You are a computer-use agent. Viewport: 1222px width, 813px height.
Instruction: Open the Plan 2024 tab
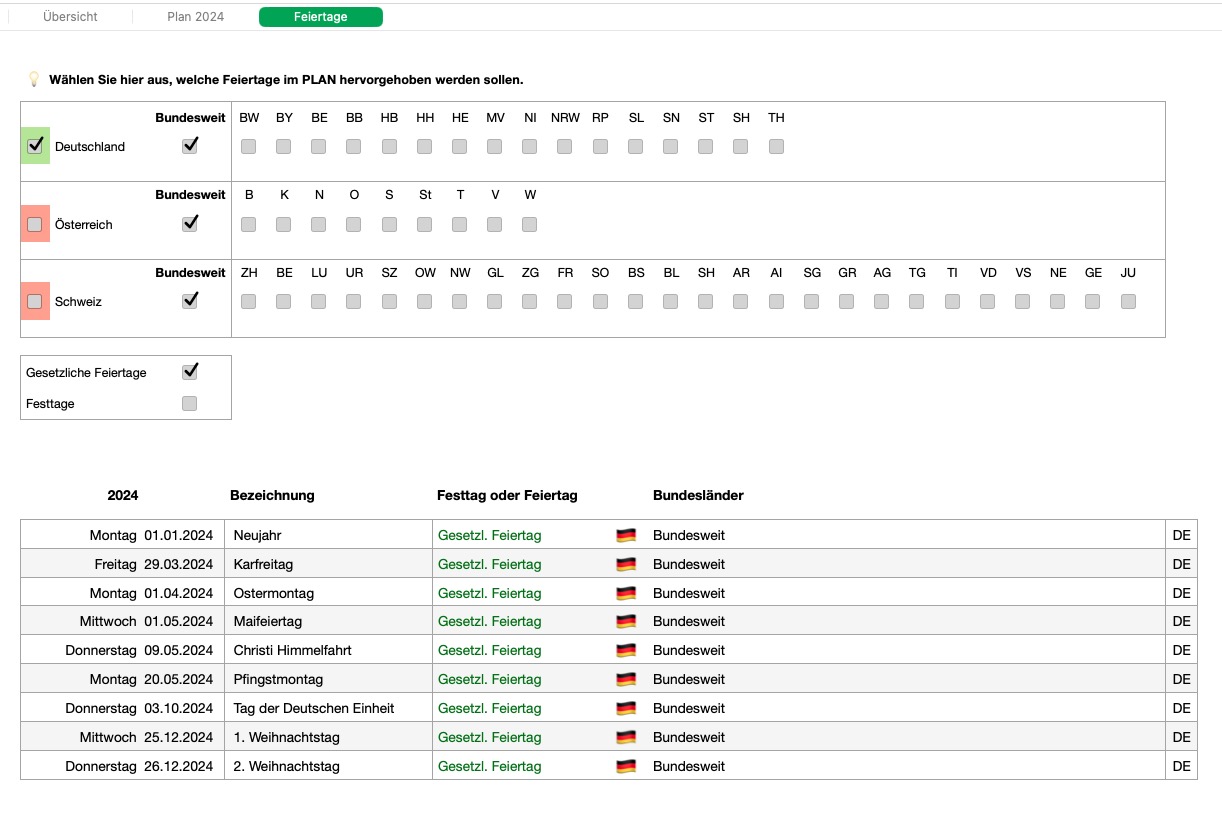[195, 17]
